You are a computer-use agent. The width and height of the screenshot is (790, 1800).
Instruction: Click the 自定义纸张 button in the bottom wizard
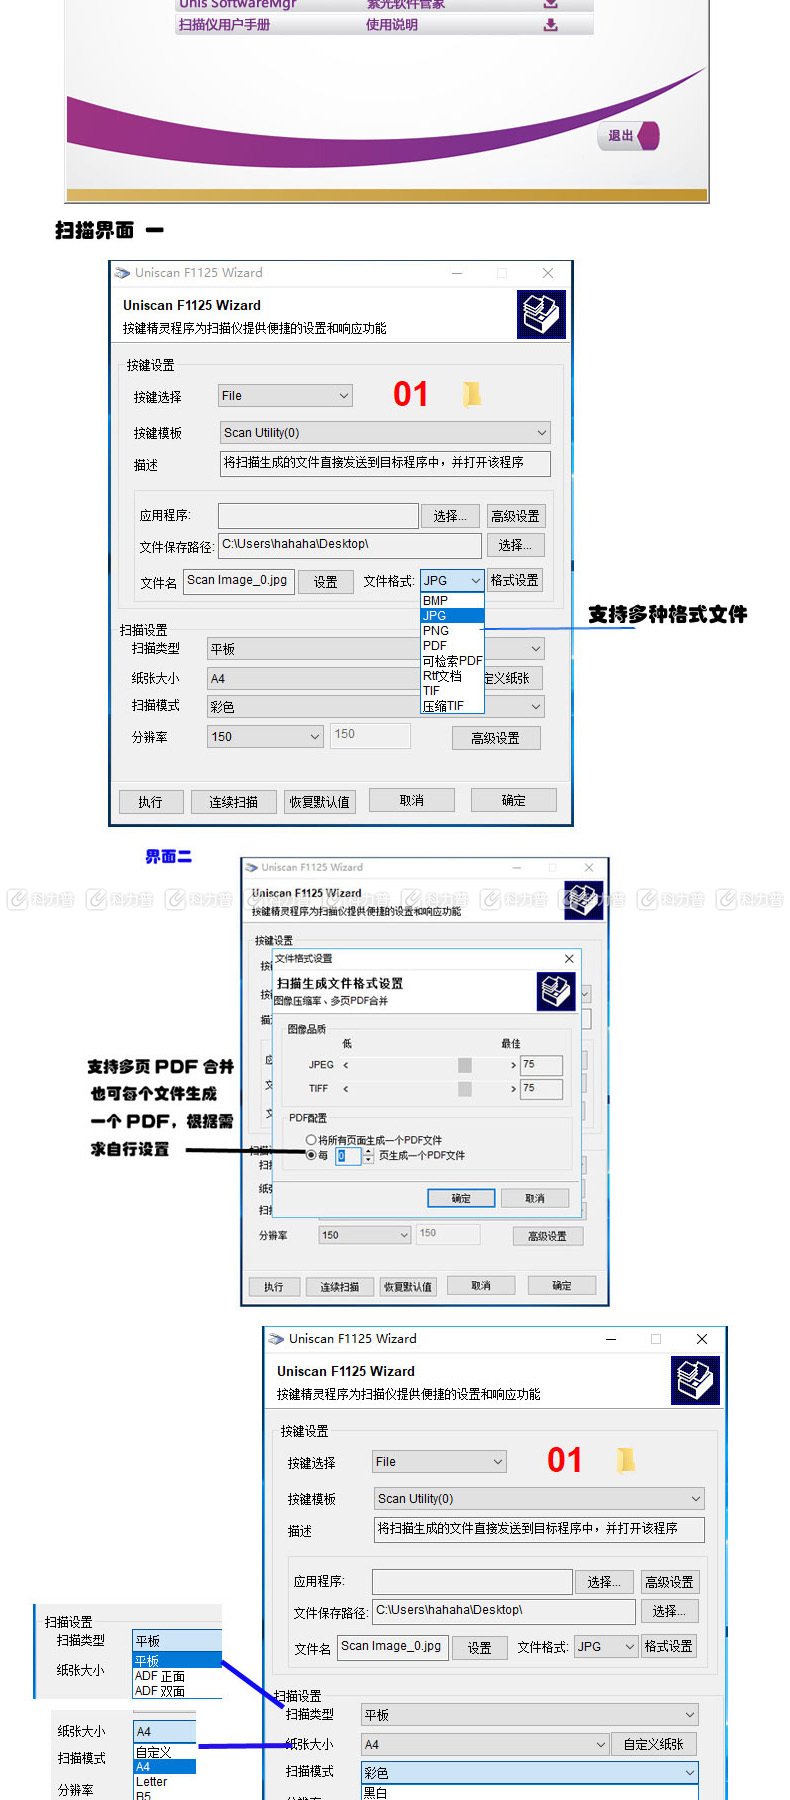(653, 1744)
